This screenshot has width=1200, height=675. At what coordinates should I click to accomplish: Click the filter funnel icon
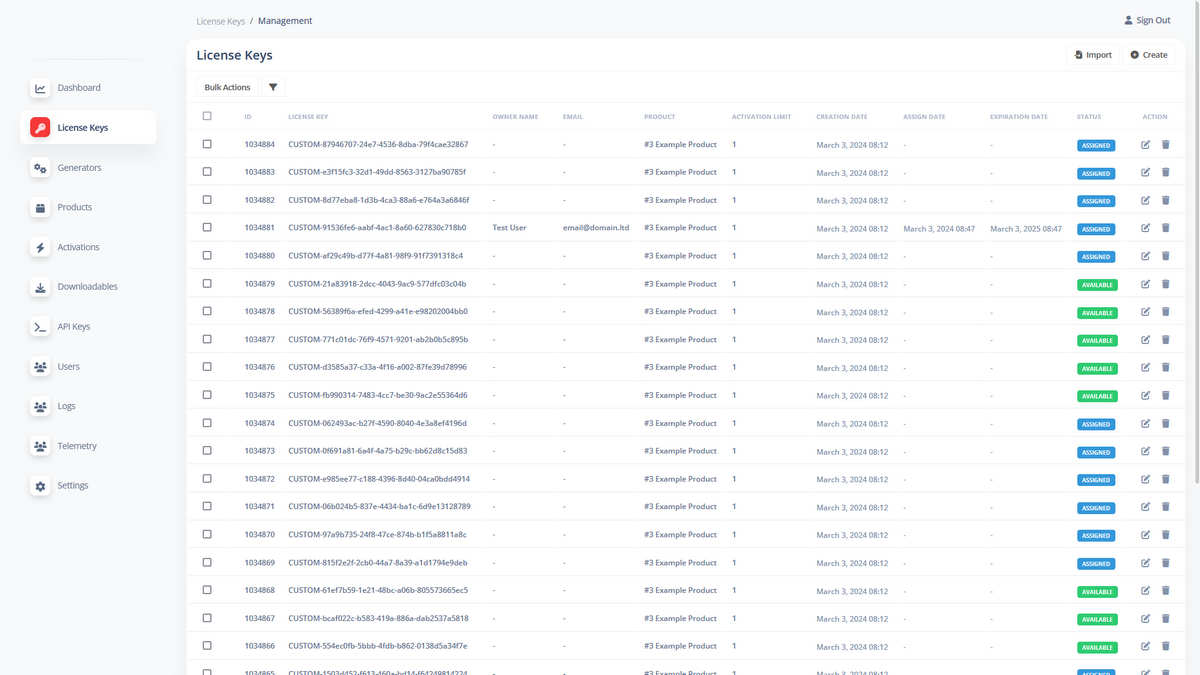tap(273, 87)
